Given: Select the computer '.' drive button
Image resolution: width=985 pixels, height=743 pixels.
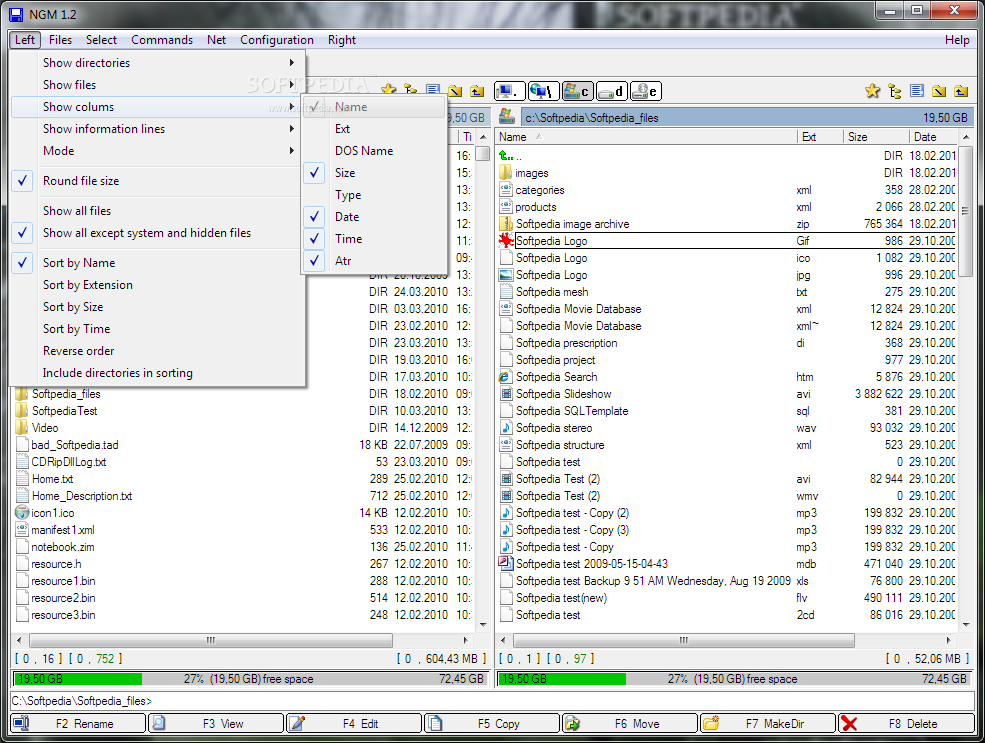Looking at the screenshot, I should 509,92.
